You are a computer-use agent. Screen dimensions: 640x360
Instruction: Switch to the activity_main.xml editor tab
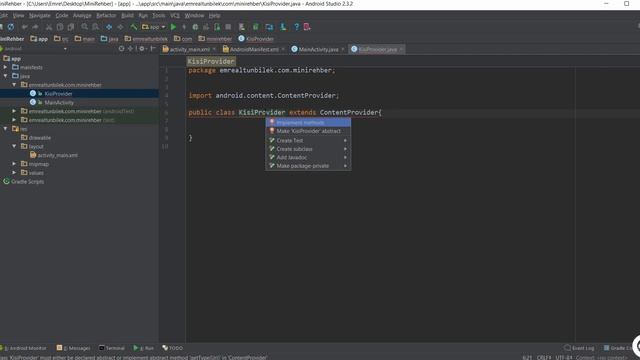[189, 49]
